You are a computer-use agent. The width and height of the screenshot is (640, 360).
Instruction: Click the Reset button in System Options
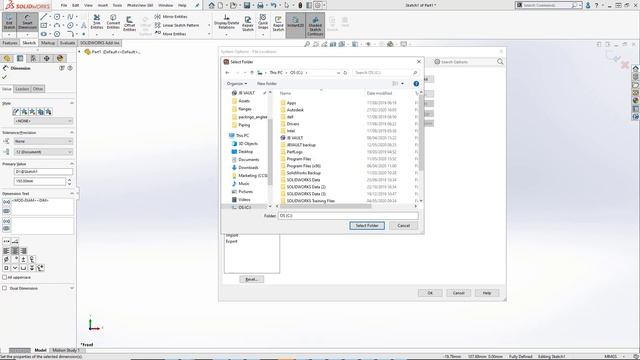[251, 279]
